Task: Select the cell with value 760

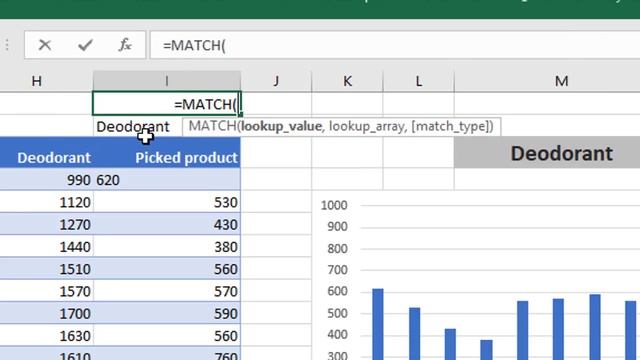Action: coord(167,354)
